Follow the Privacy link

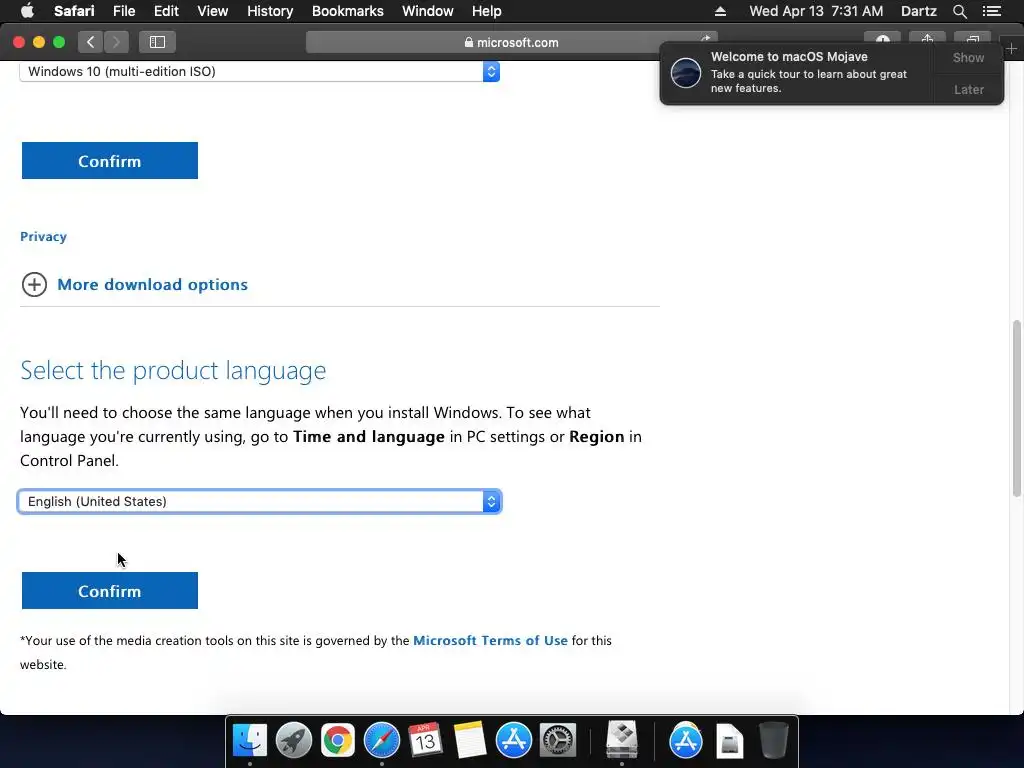(x=43, y=236)
